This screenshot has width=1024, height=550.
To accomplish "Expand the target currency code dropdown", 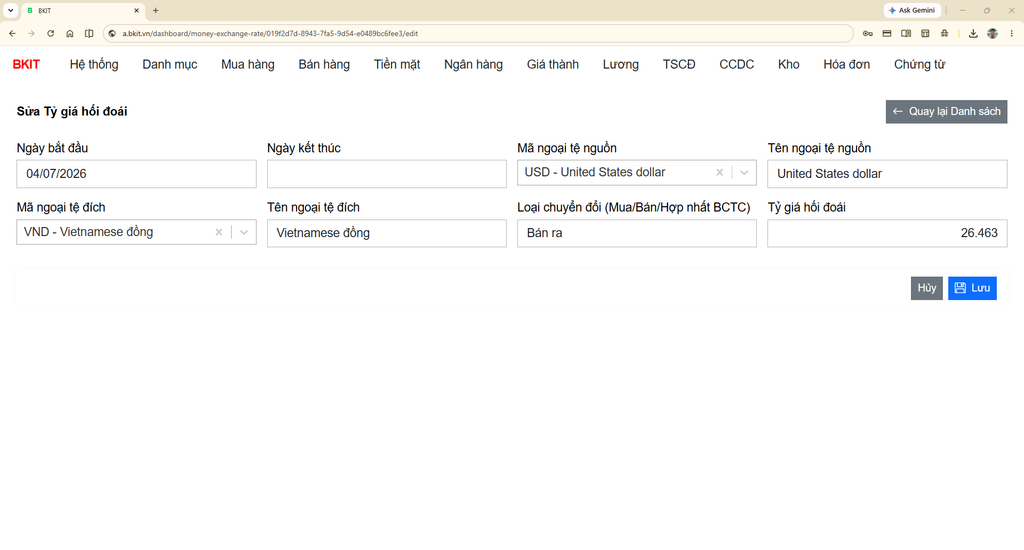I will coord(244,232).
